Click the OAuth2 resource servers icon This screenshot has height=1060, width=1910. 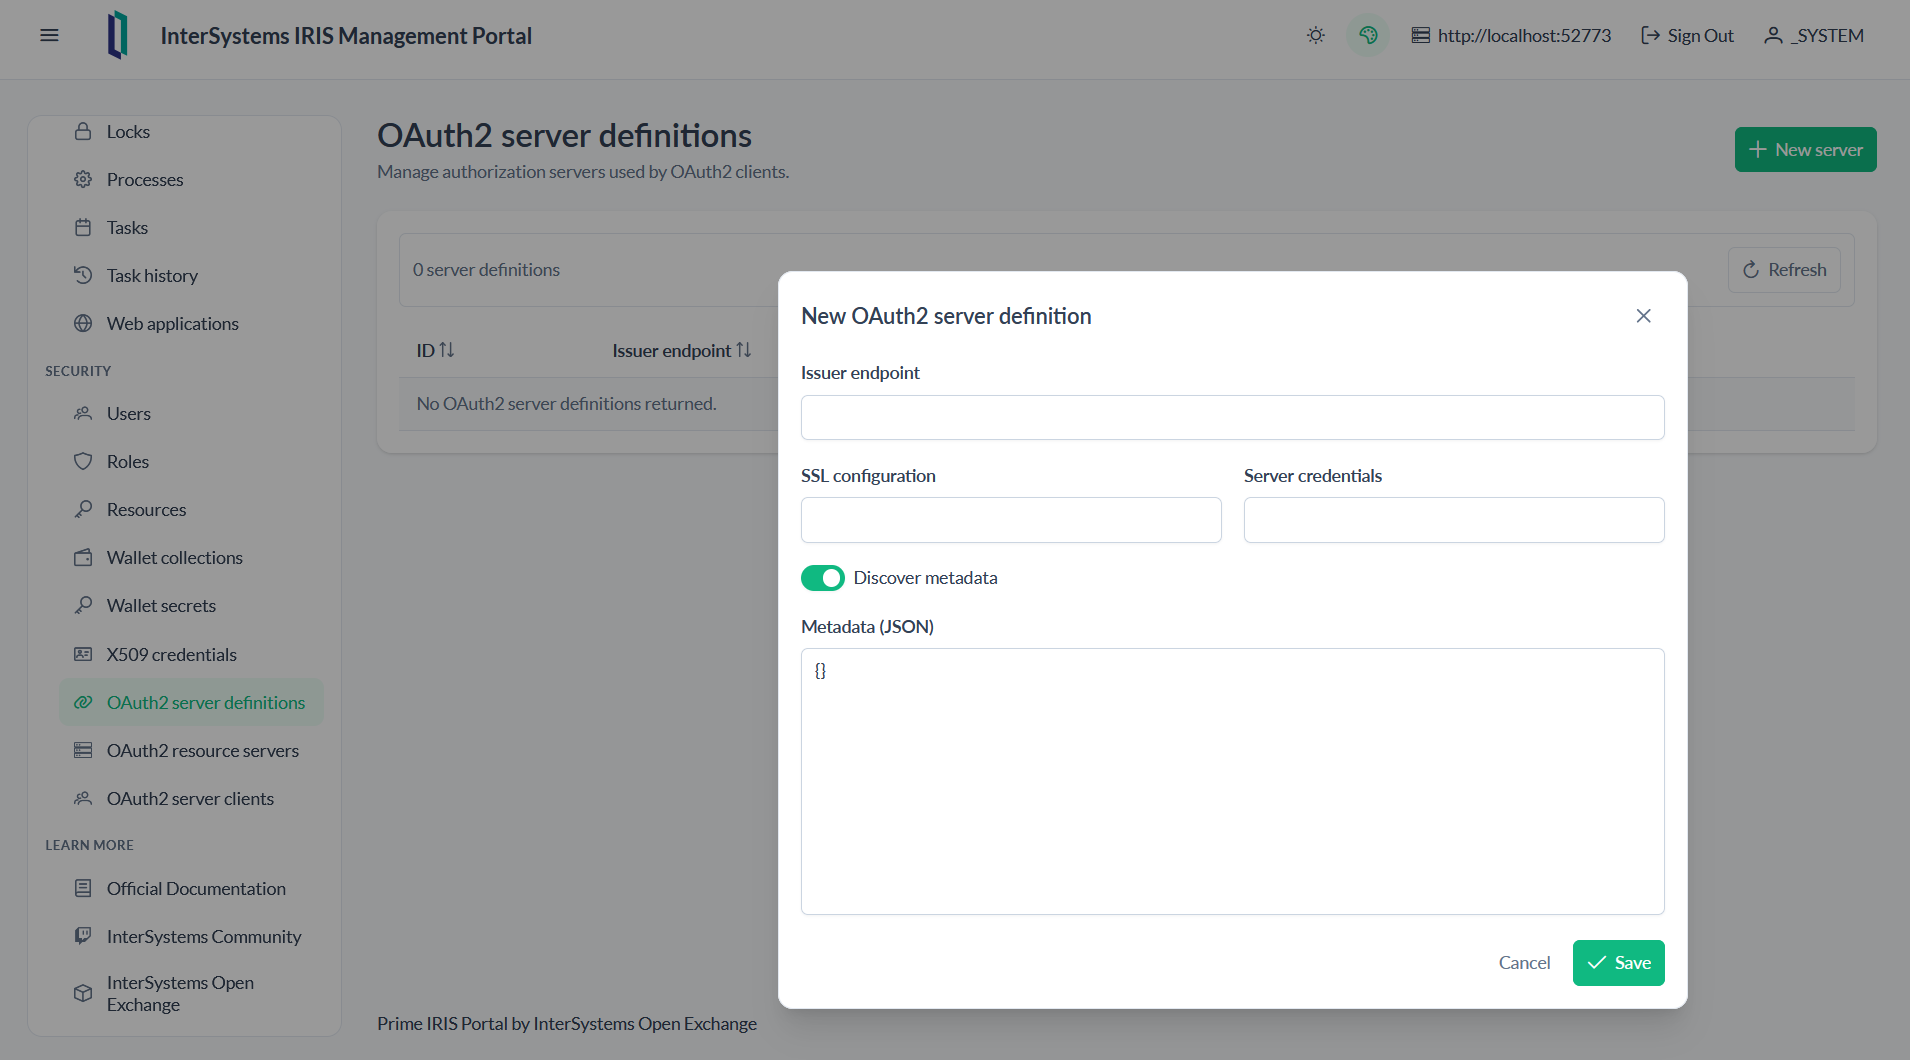pos(83,751)
